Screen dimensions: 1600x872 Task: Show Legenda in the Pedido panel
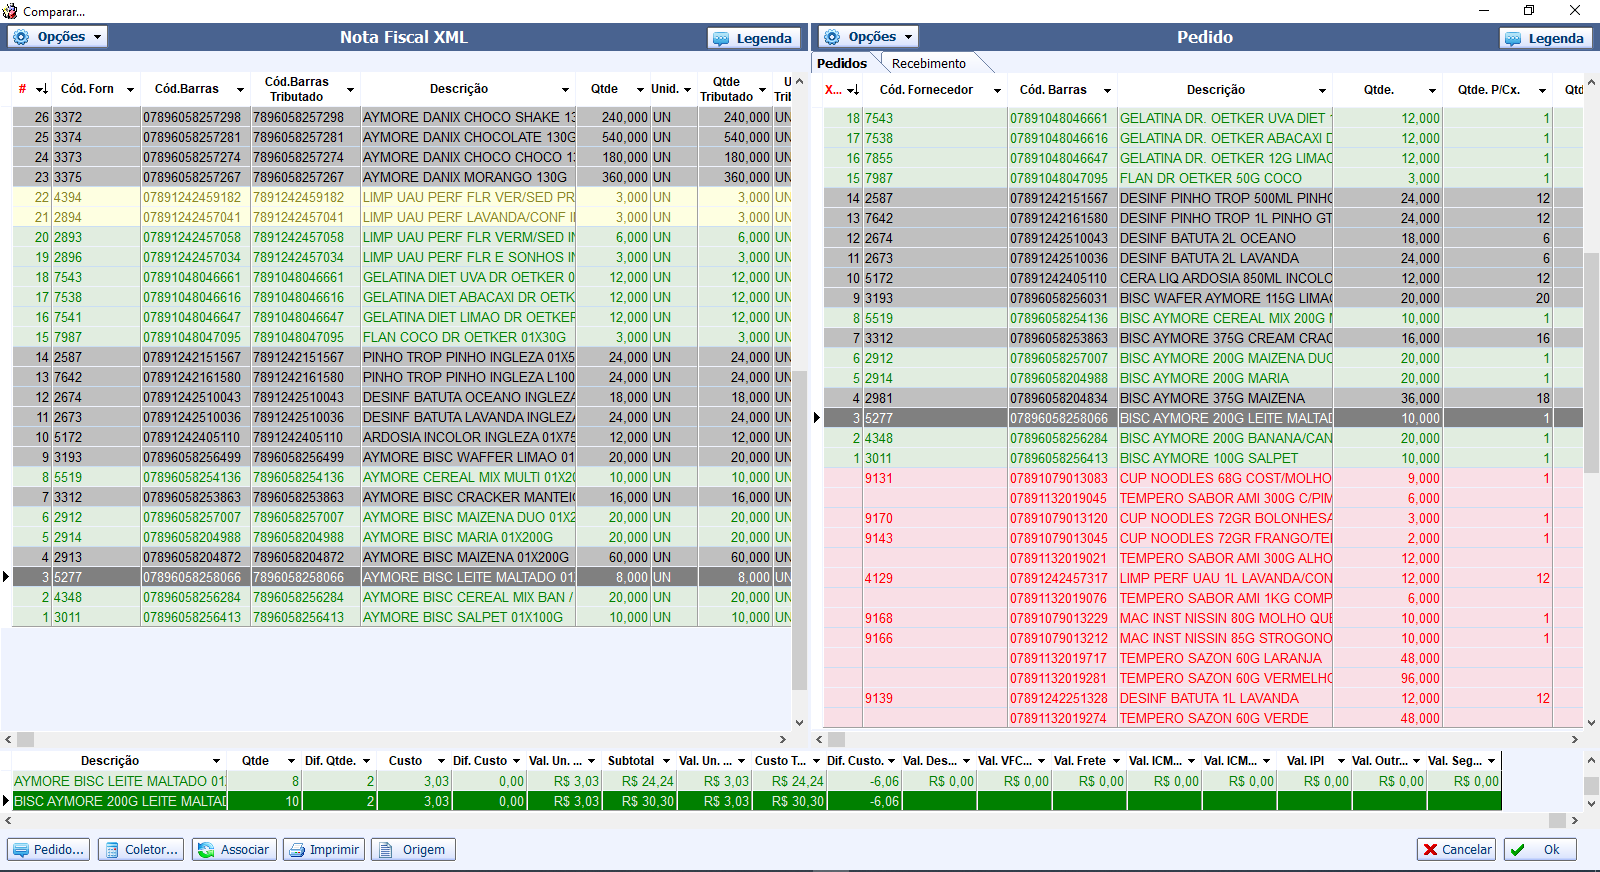tap(1545, 38)
